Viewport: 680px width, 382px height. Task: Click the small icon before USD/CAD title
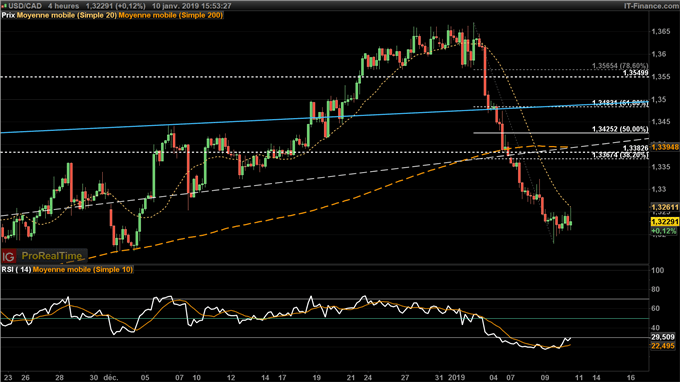[x=4, y=6]
